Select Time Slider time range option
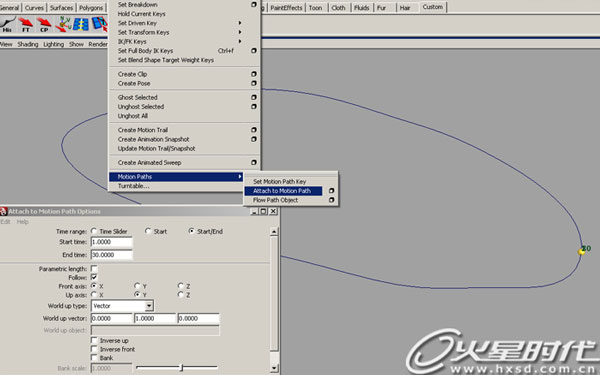 pyautogui.click(x=94, y=231)
